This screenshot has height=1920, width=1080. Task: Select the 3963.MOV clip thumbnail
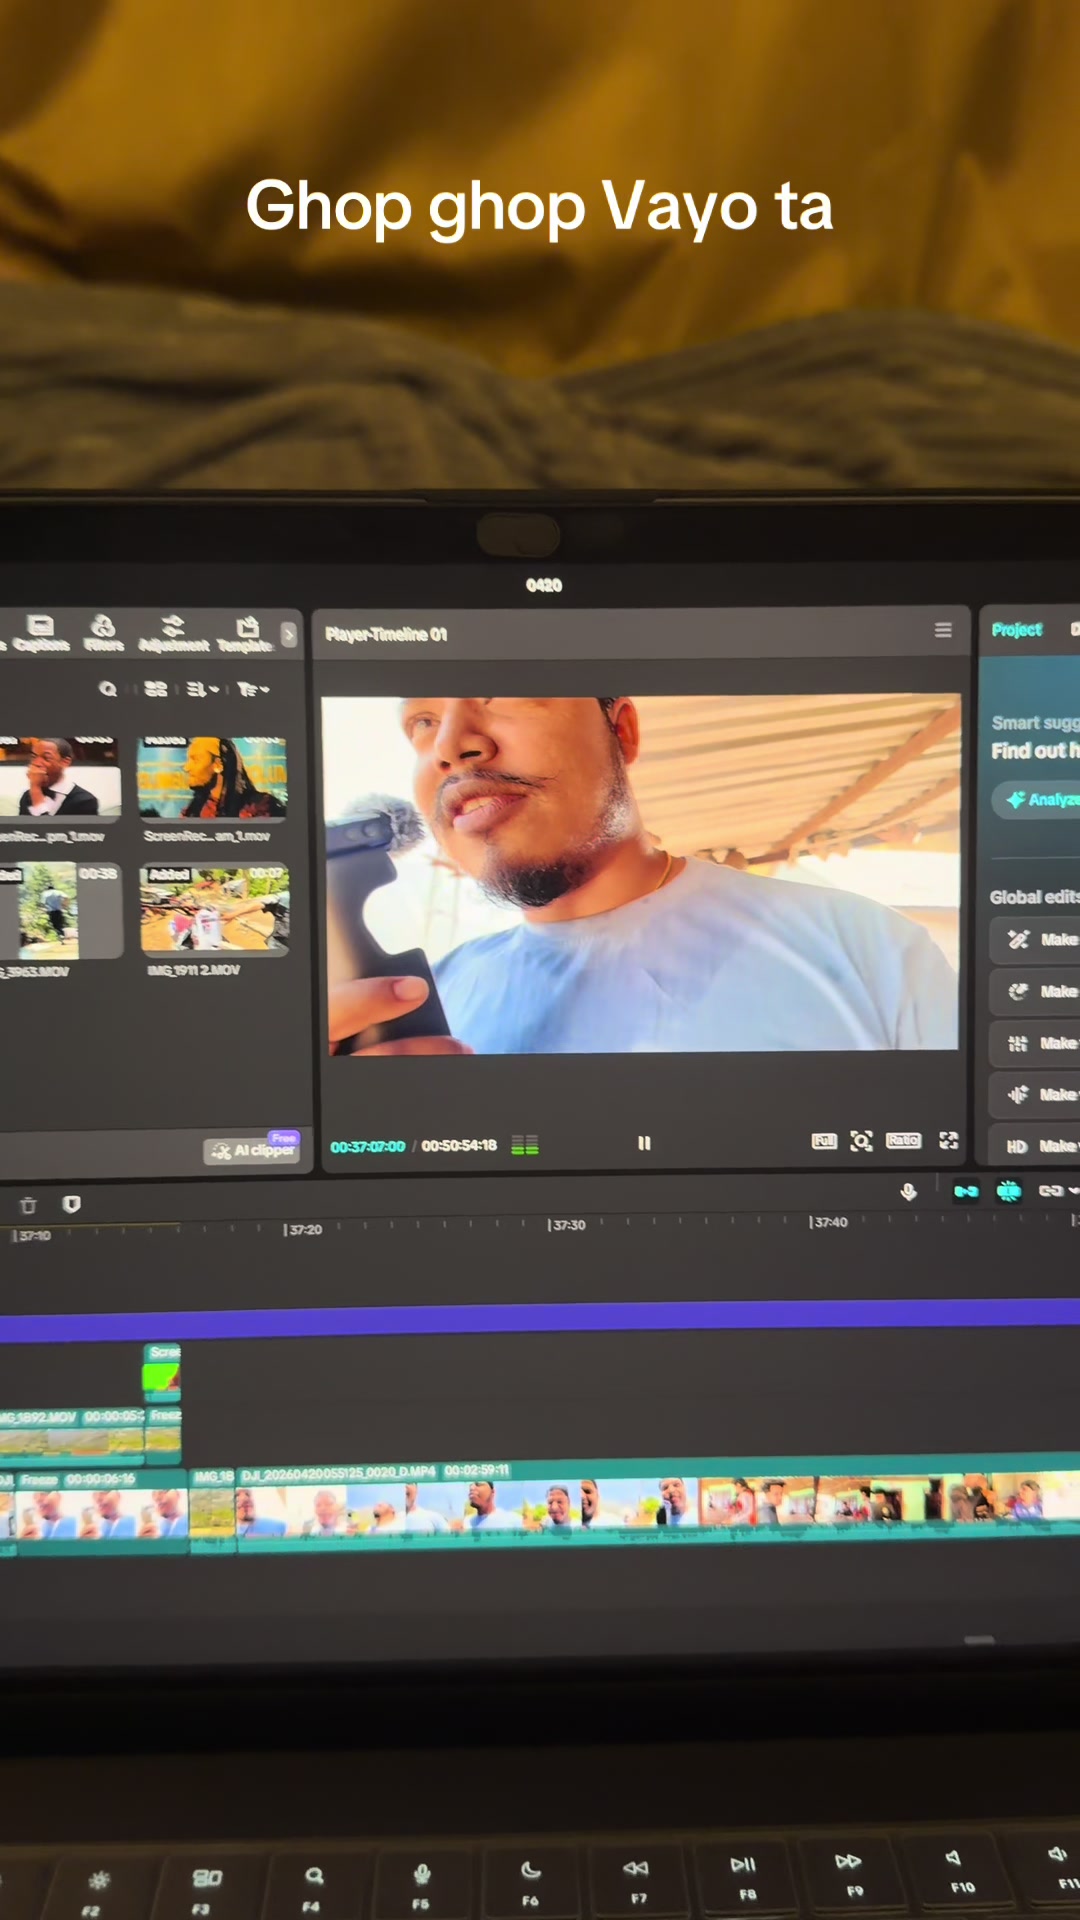coord(60,910)
